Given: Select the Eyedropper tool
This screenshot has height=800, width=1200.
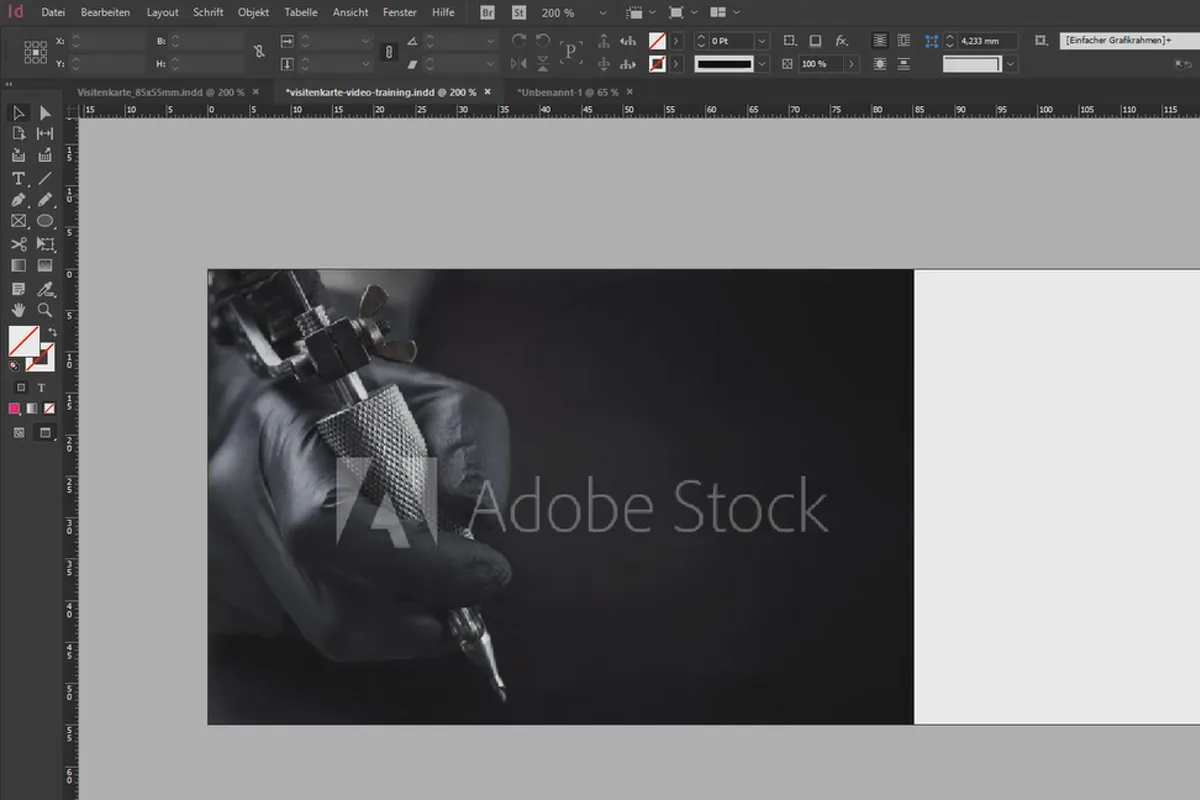Looking at the screenshot, I should pyautogui.click(x=45, y=289).
